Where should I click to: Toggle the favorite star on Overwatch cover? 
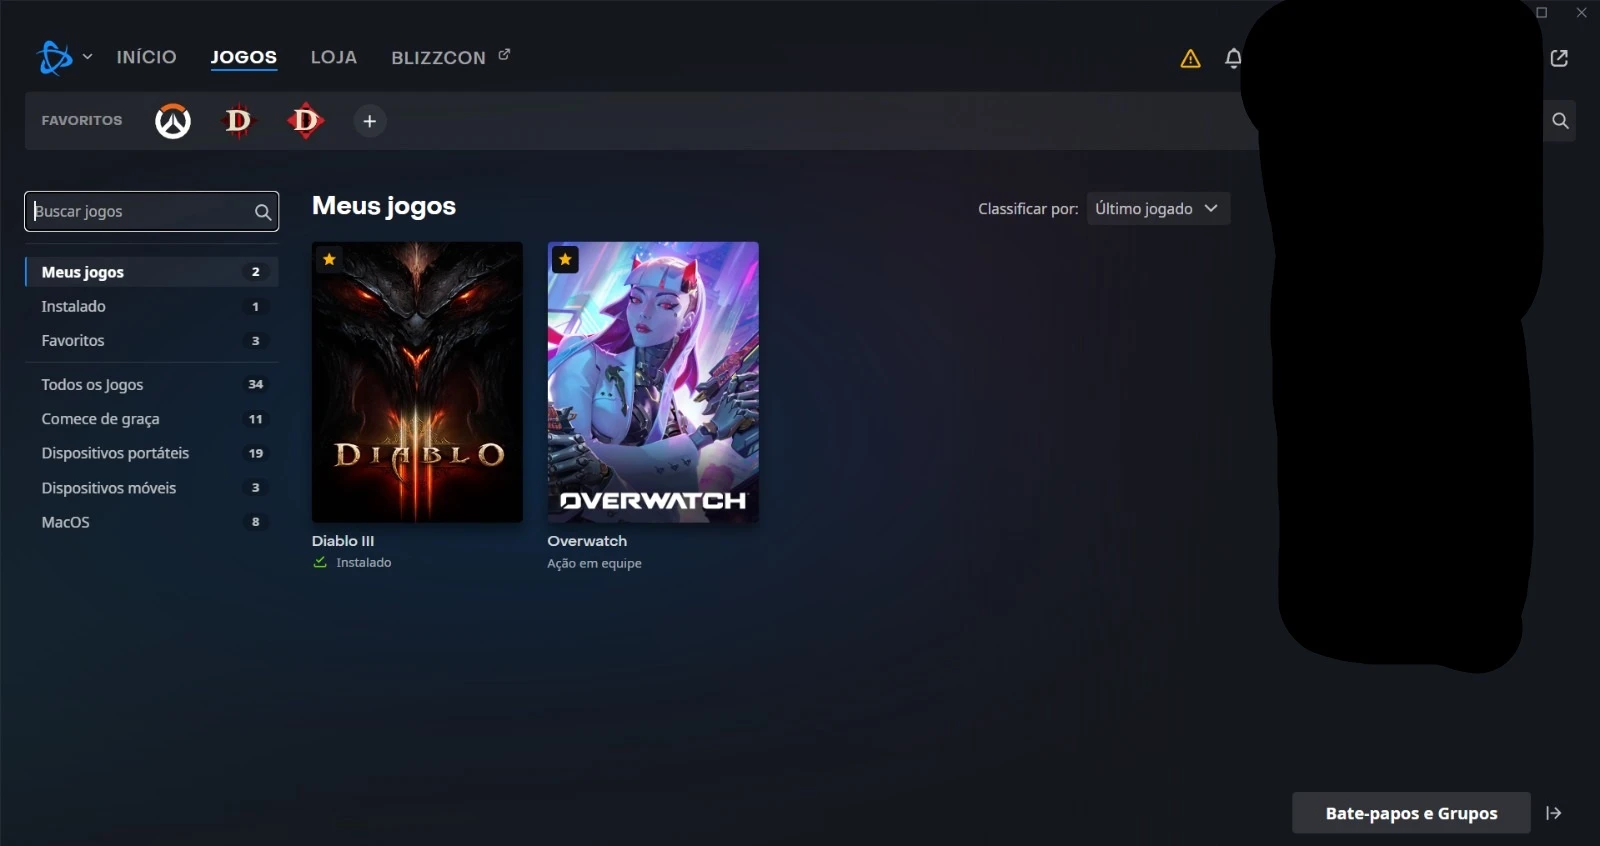click(x=565, y=259)
